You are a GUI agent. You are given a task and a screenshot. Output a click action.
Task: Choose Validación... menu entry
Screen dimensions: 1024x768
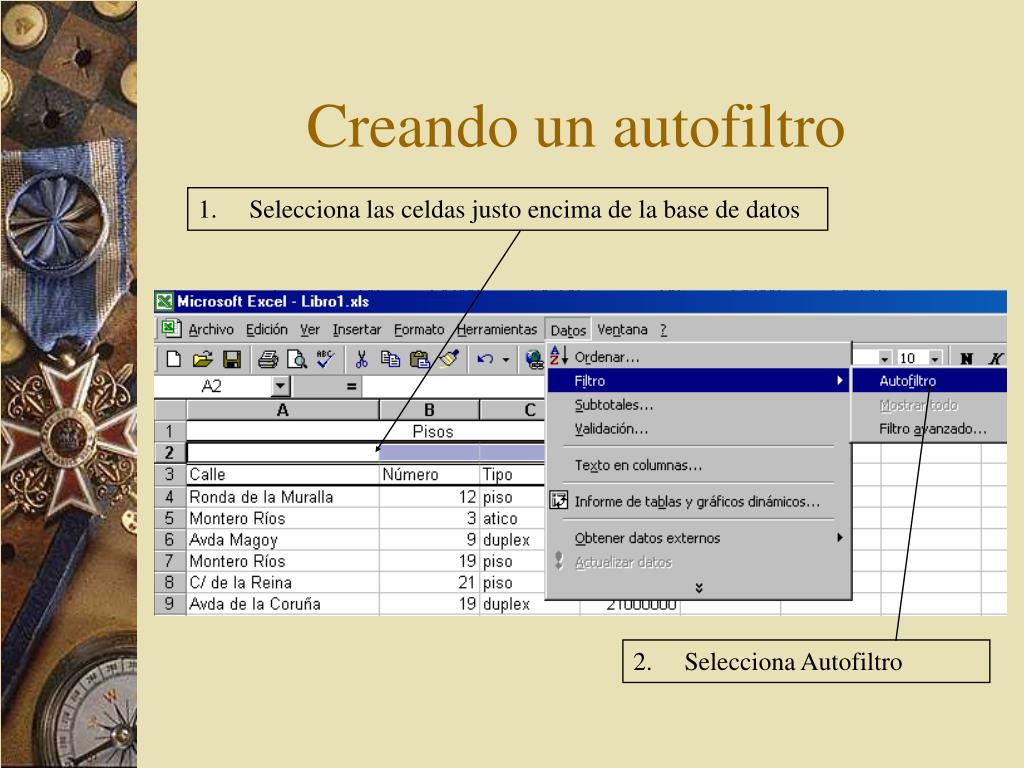tap(698, 429)
